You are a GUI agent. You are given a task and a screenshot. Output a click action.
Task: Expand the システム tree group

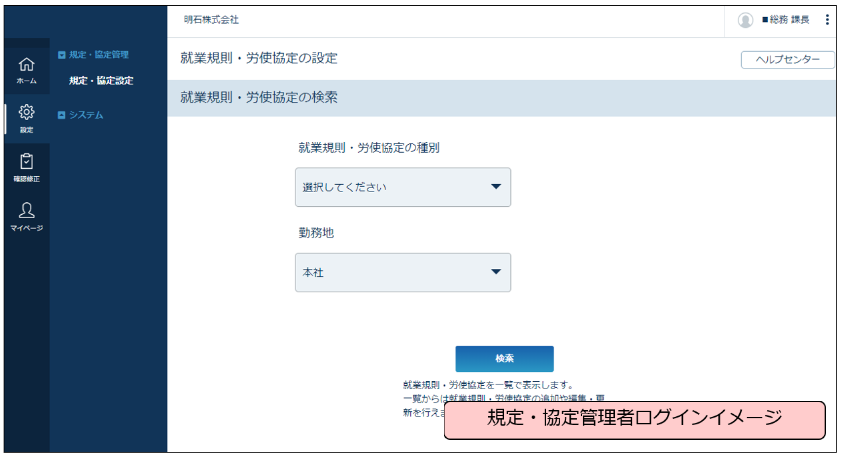(x=61, y=115)
